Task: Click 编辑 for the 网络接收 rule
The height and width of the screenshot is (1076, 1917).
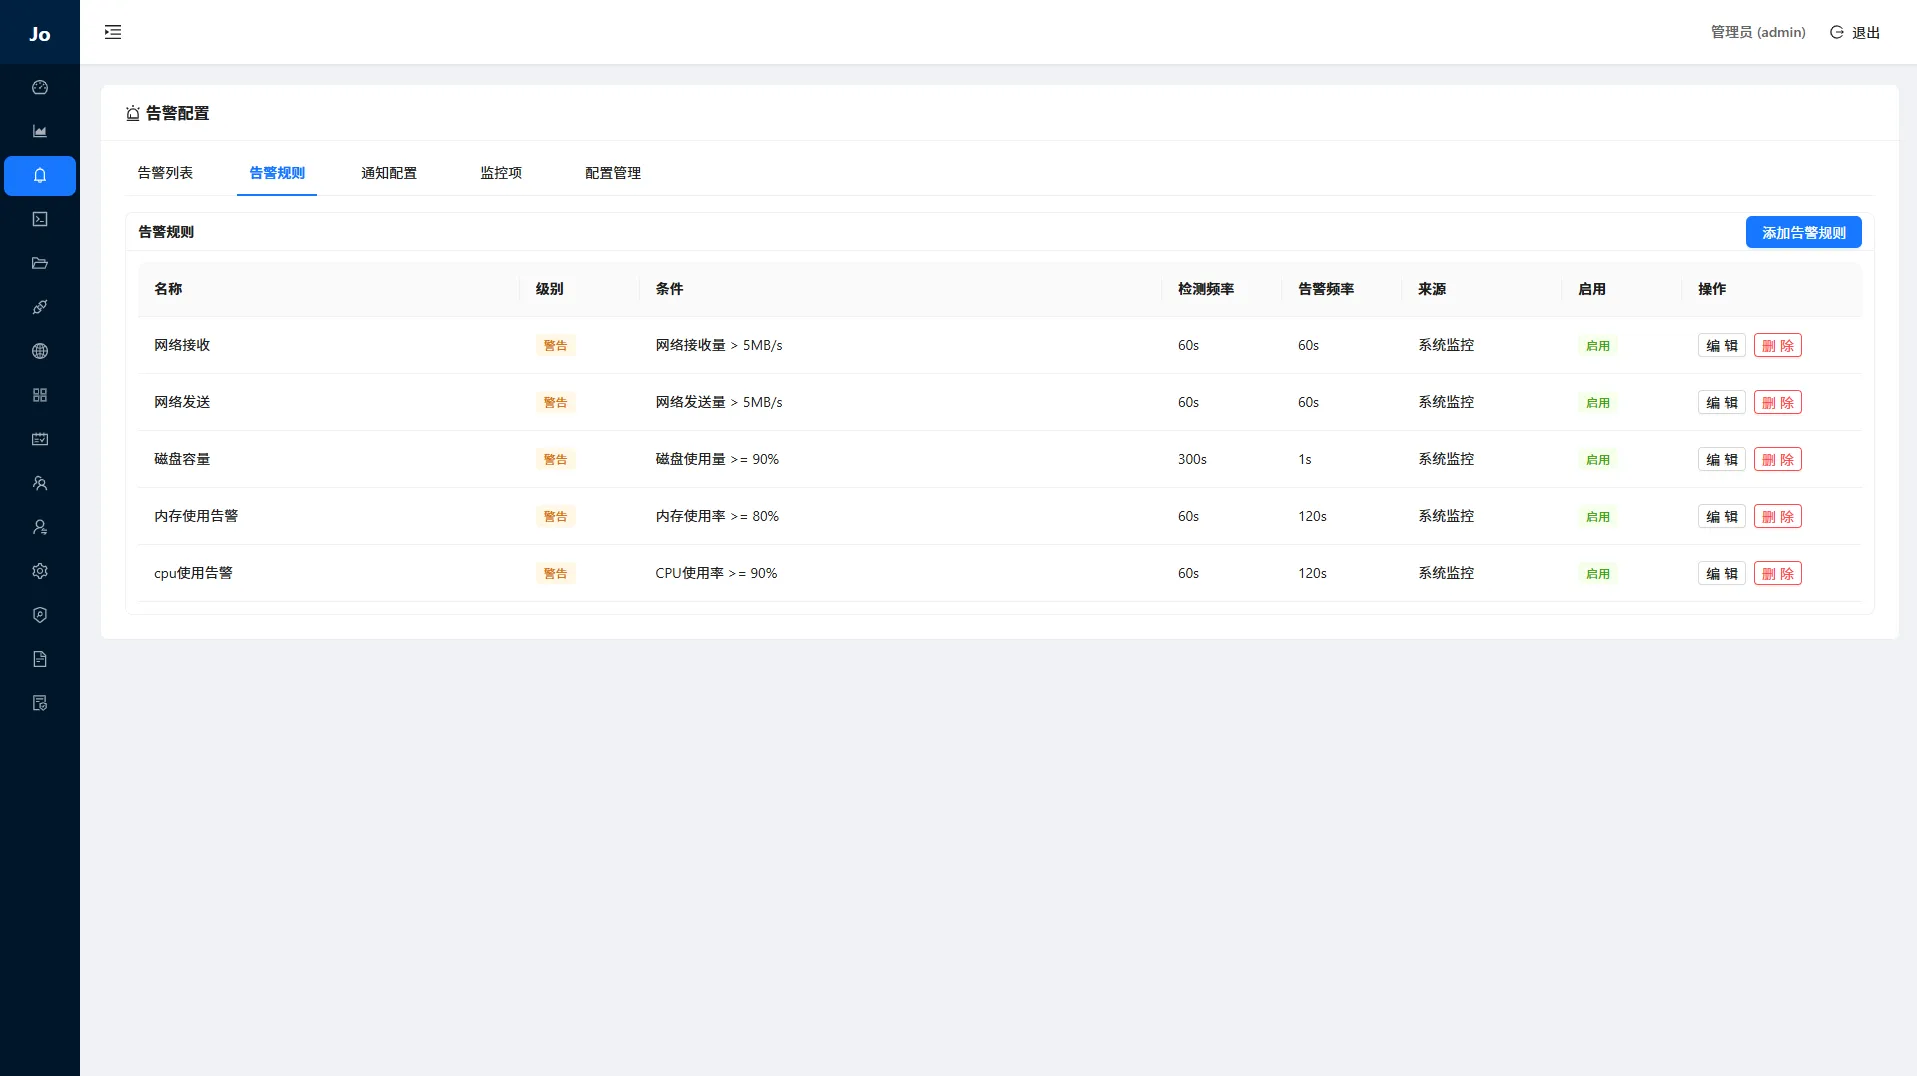Action: [1721, 346]
